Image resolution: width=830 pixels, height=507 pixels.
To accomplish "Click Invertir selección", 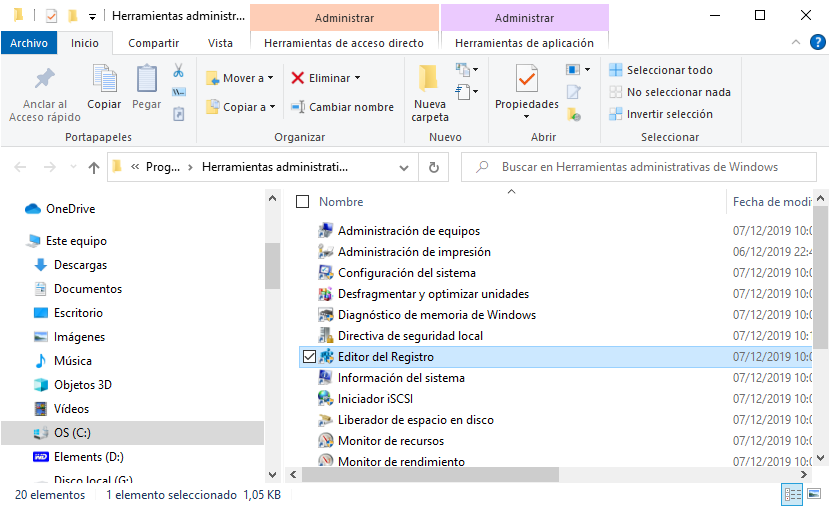I will coord(661,114).
